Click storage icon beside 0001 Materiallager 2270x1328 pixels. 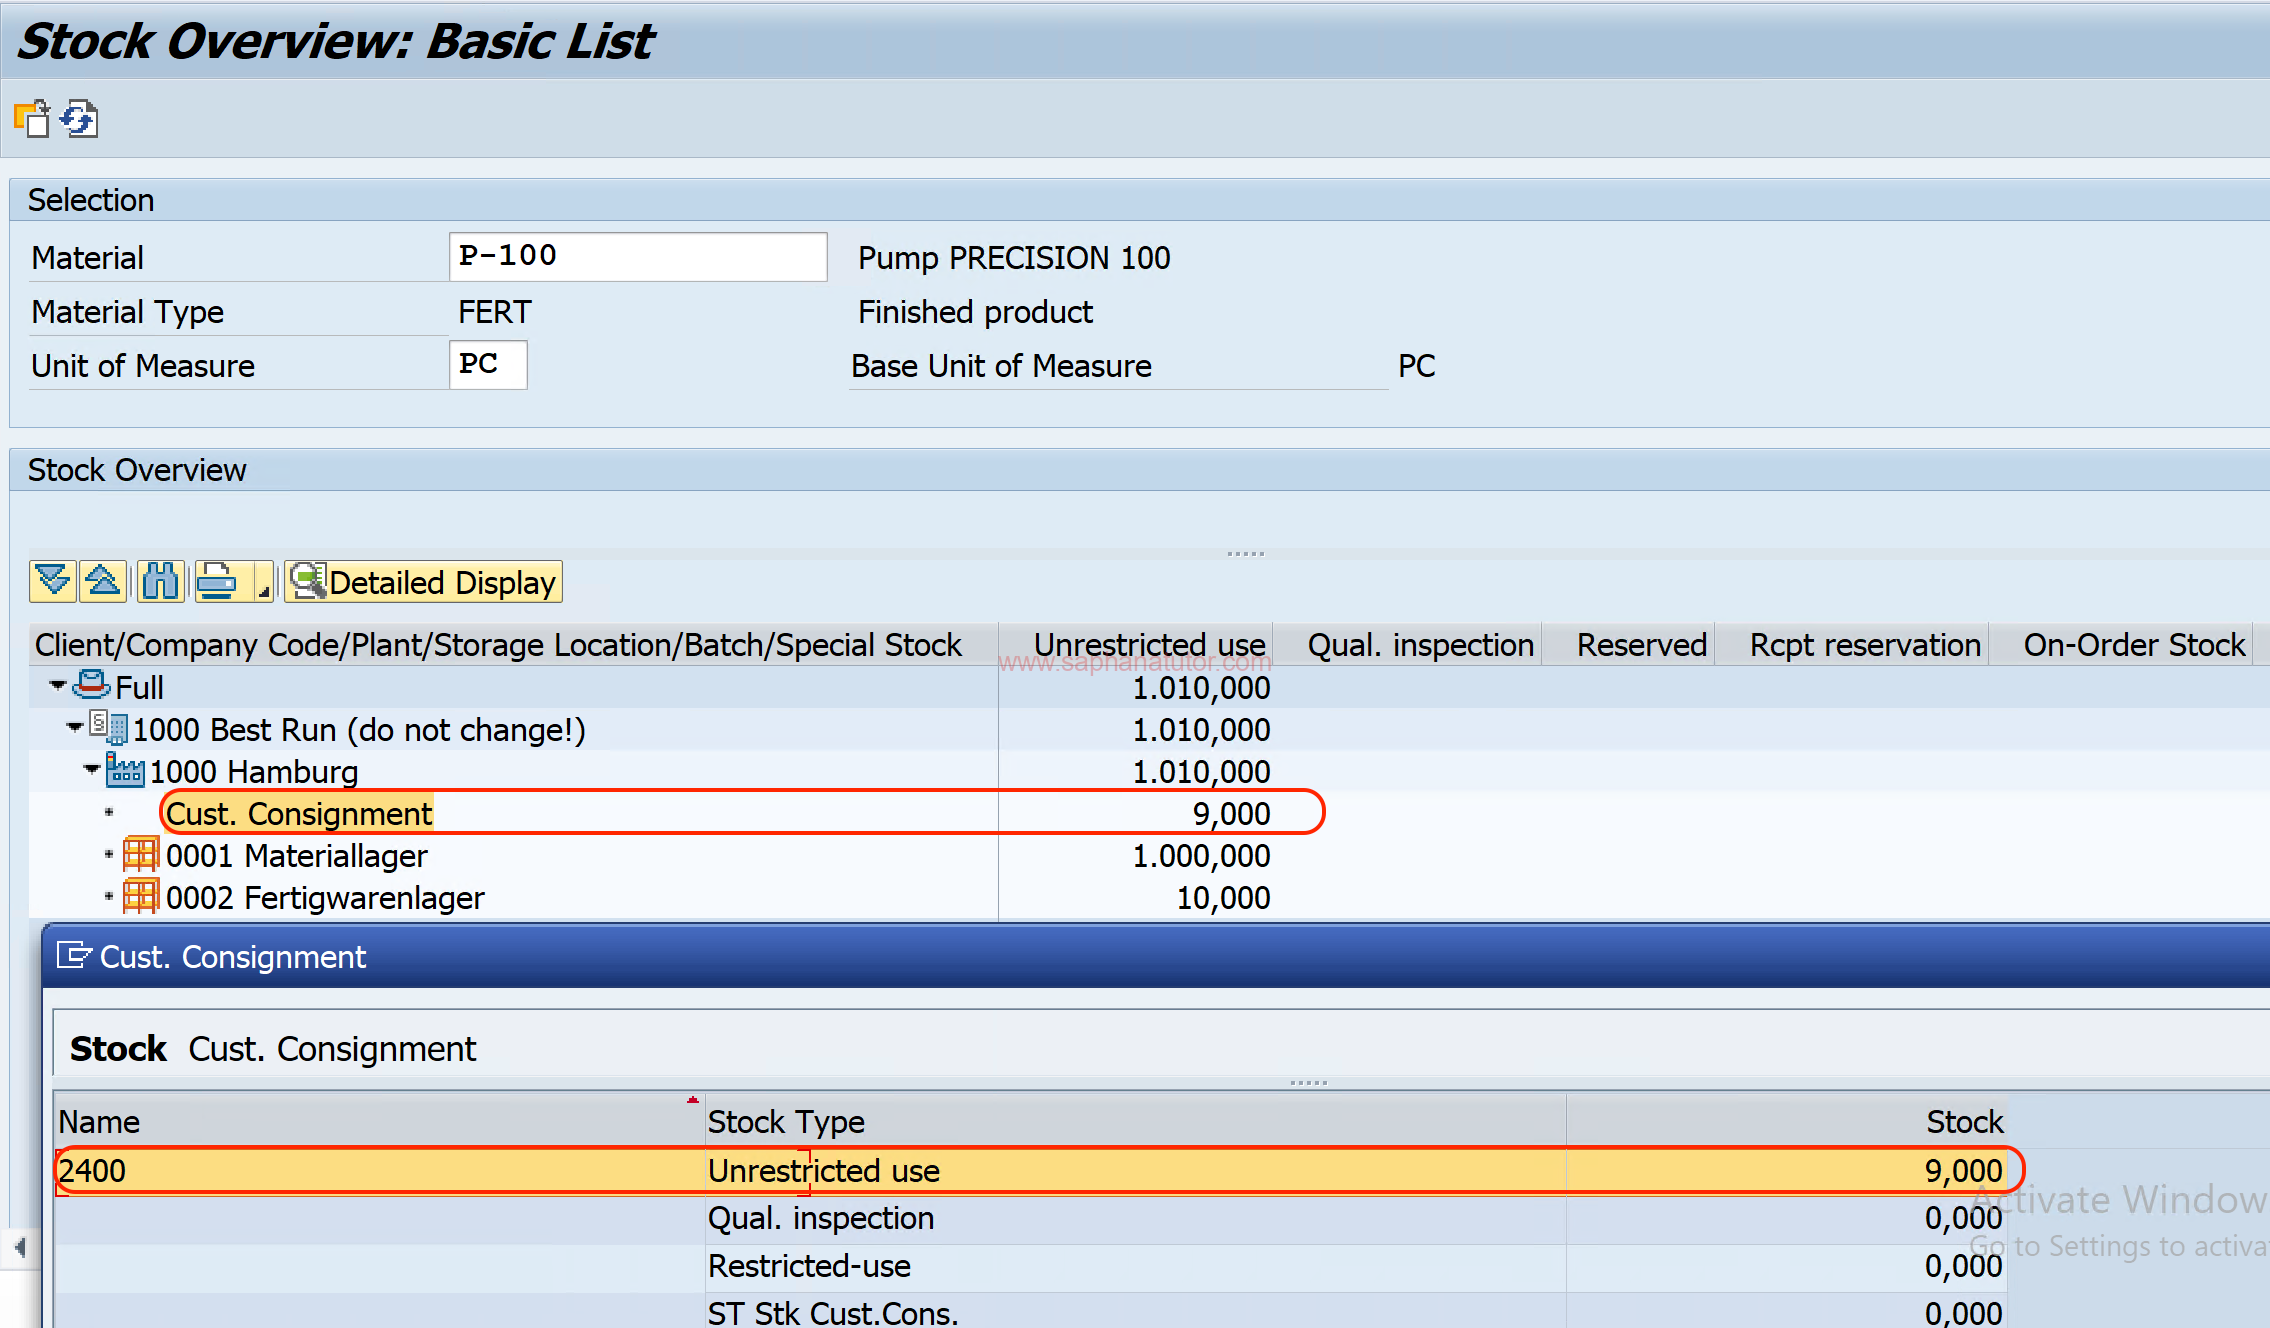tap(141, 854)
